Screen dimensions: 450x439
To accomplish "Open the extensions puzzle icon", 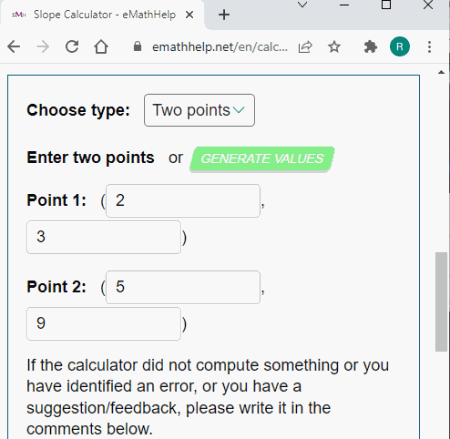I will pos(370,47).
